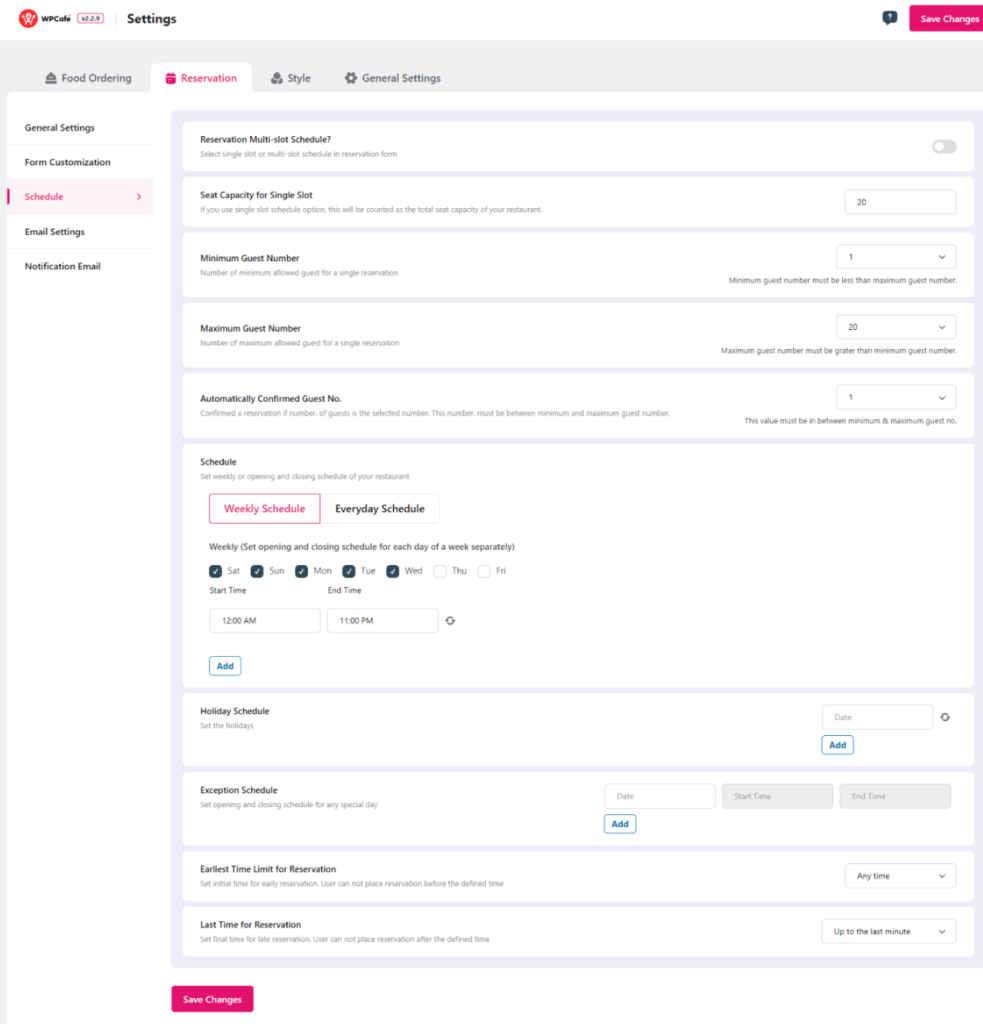Viewport: 983px width, 1024px height.
Task: Click Add button under weekly schedule
Action: (225, 665)
